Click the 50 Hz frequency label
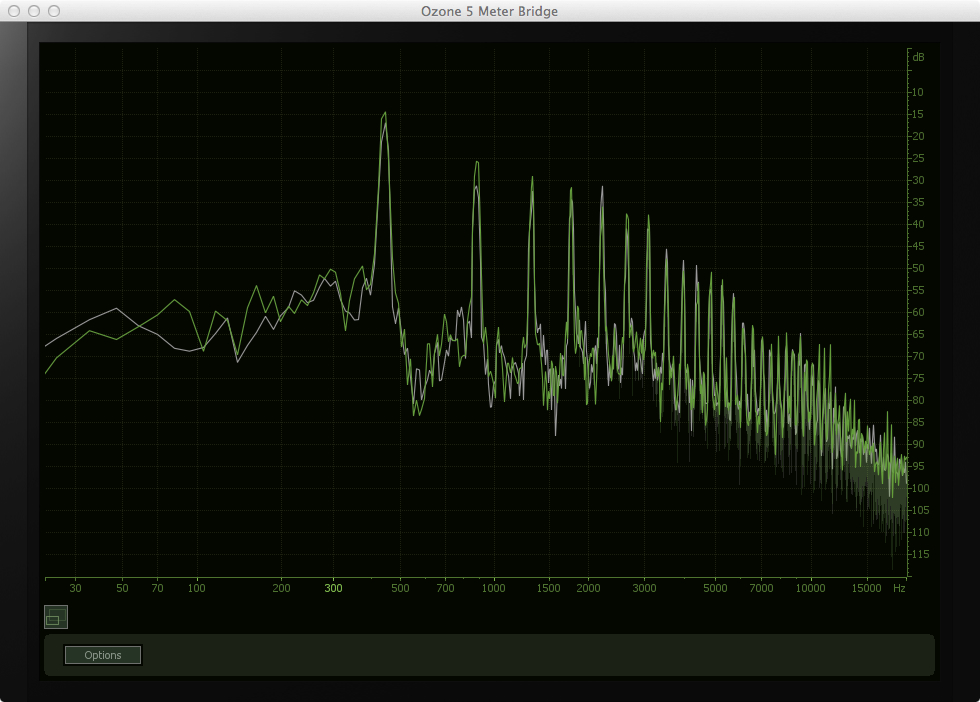Screen dimensions: 980x702 pyautogui.click(x=122, y=588)
